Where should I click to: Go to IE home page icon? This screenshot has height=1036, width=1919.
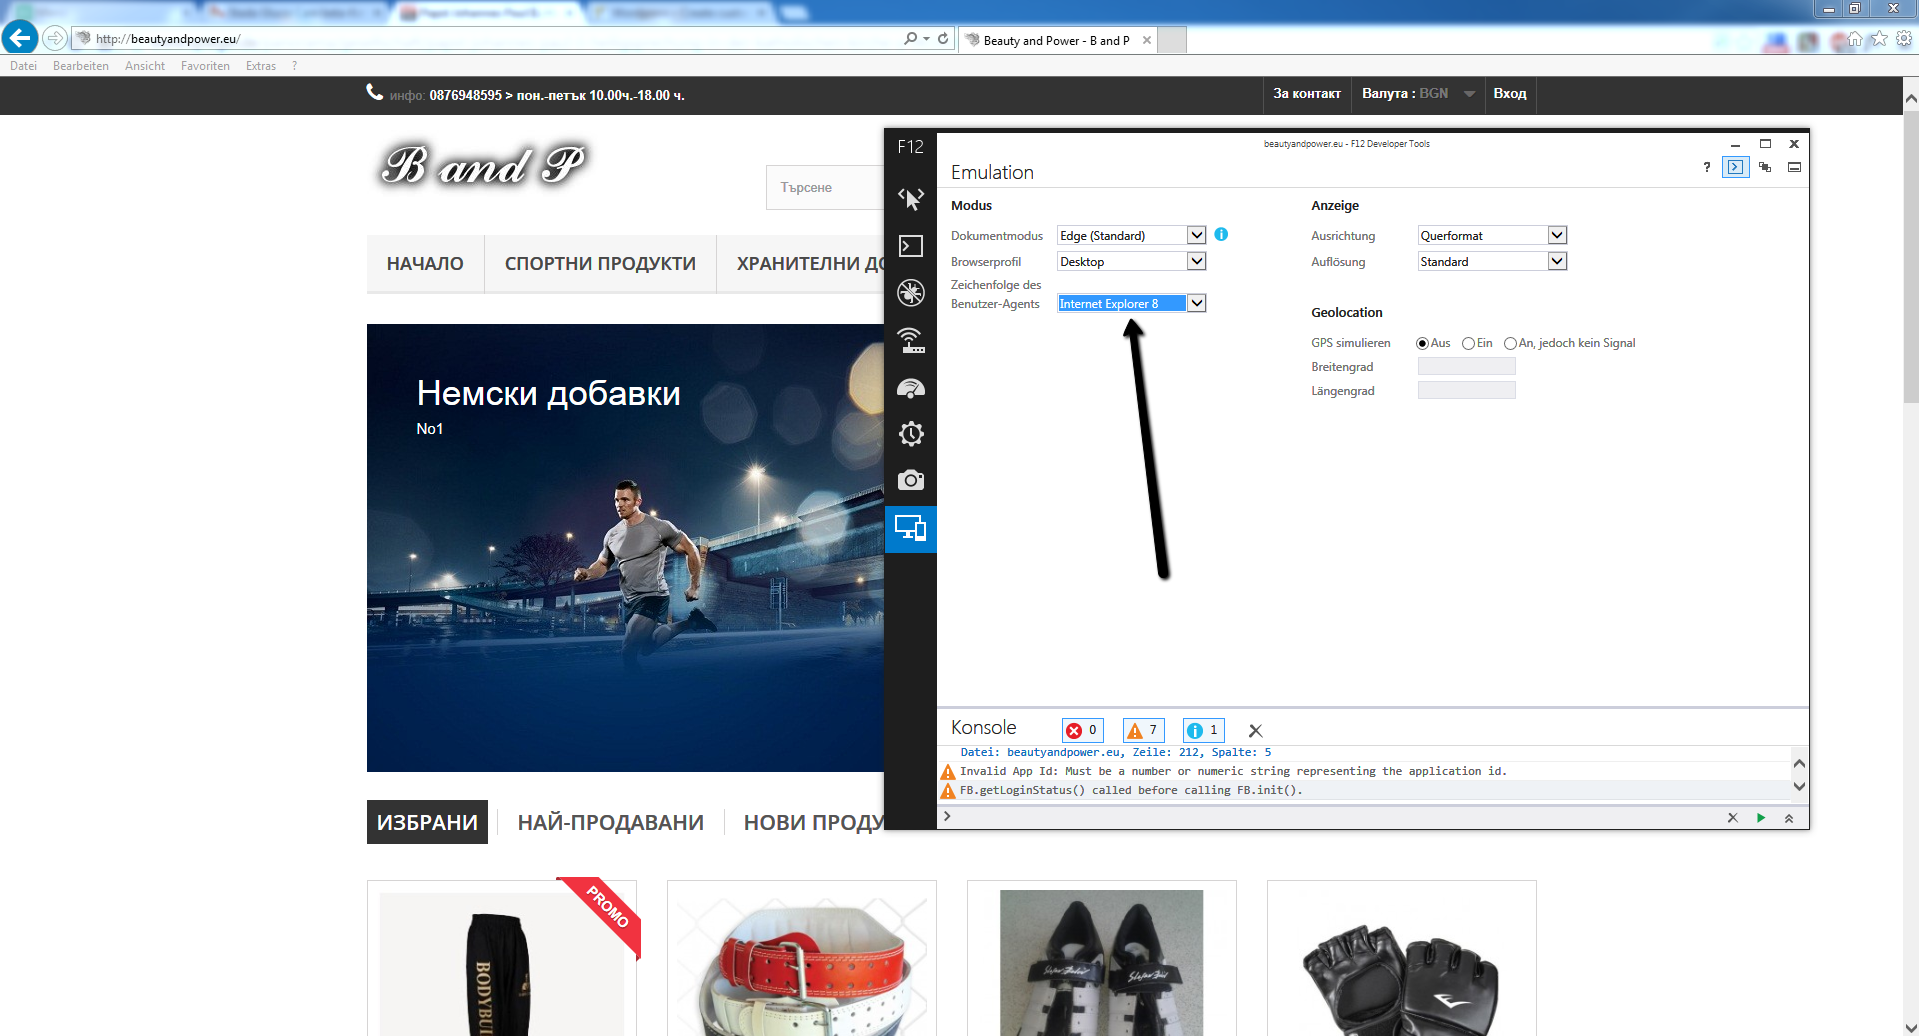[x=1855, y=39]
